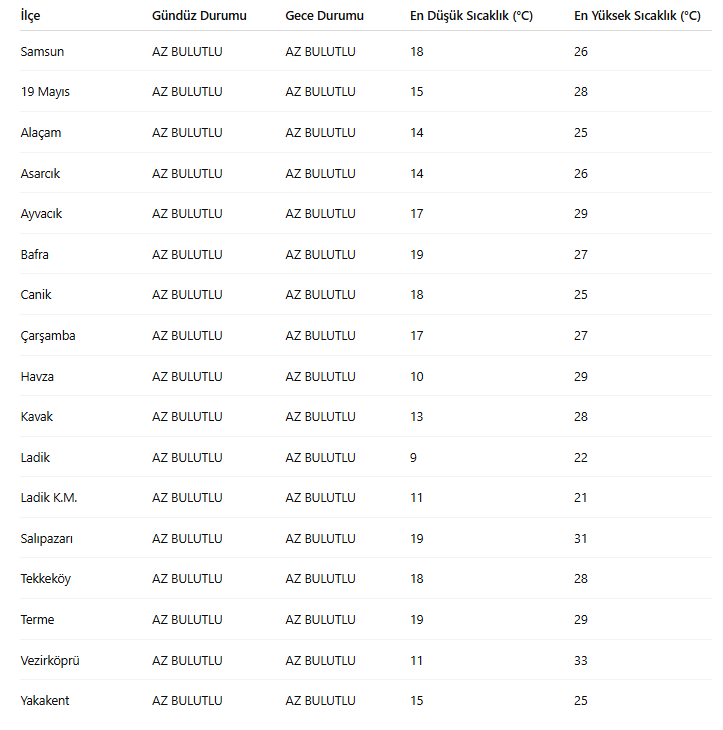Image resolution: width=723 pixels, height=730 pixels.
Task: Click Yakakent's night AZ BULUTLU status
Action: [320, 701]
